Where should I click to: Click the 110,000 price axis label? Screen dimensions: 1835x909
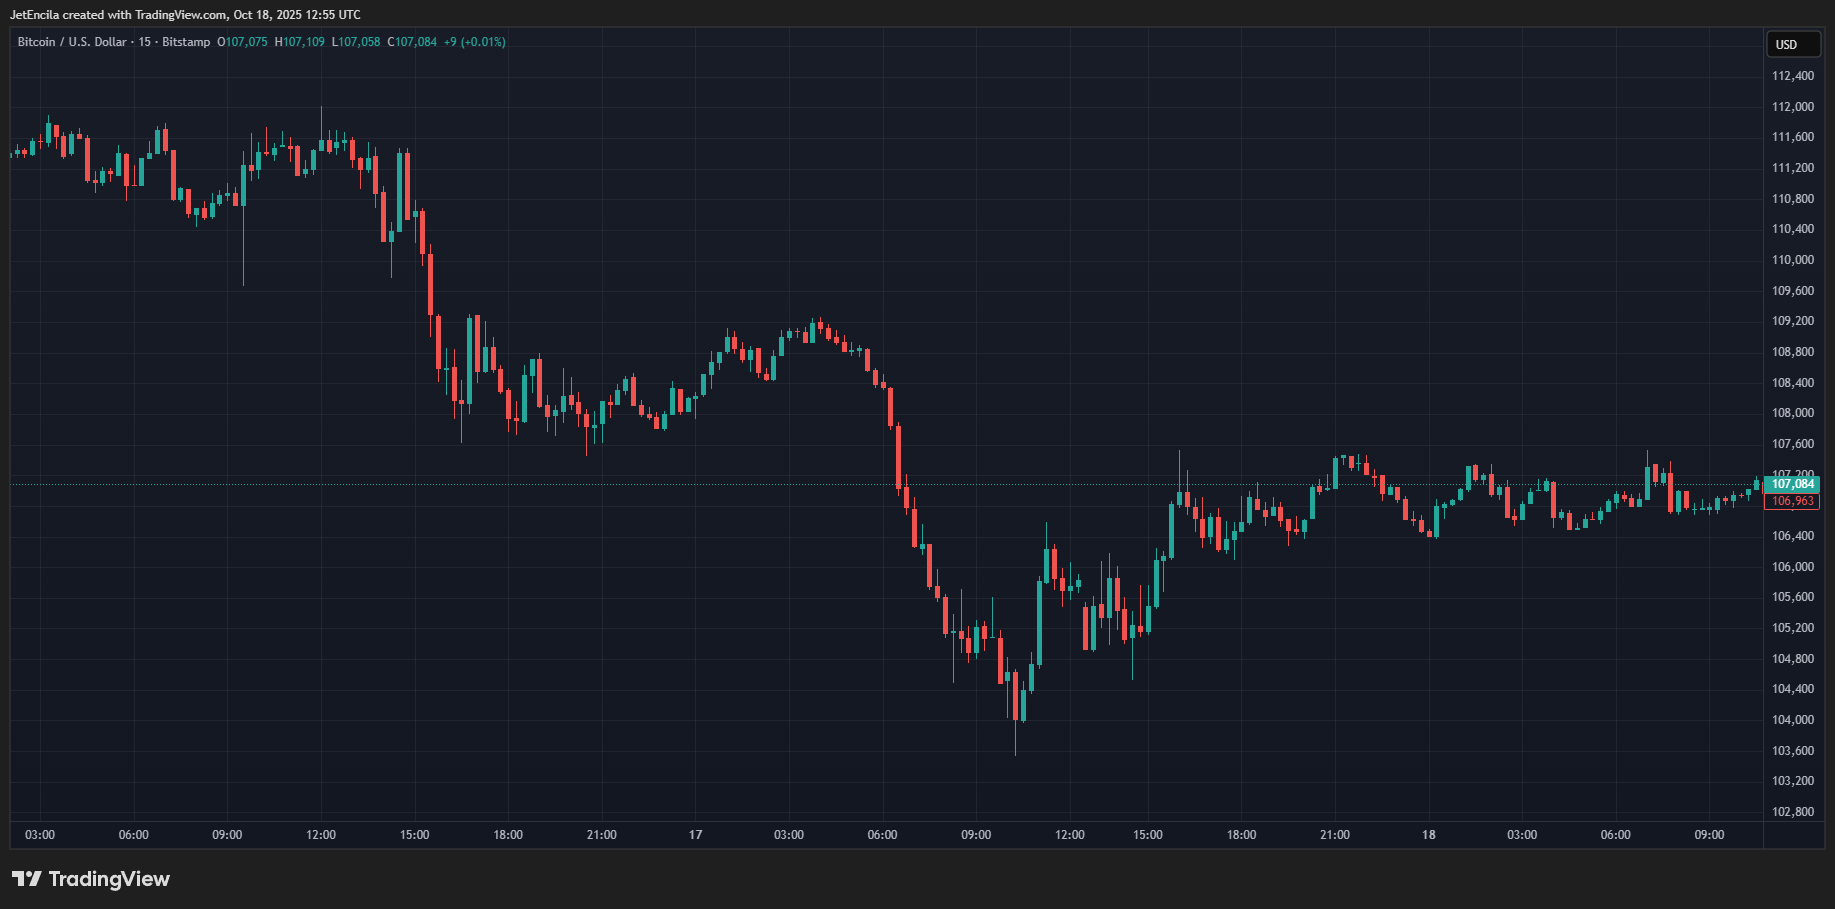point(1793,260)
